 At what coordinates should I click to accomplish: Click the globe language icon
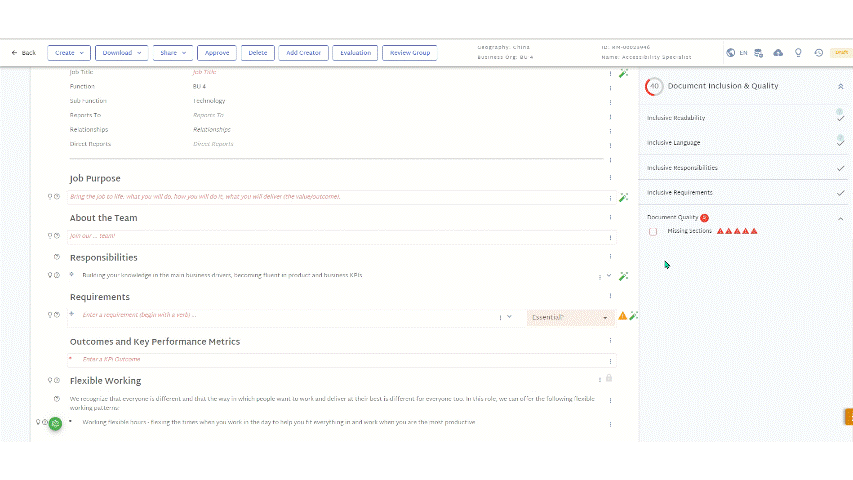point(731,53)
